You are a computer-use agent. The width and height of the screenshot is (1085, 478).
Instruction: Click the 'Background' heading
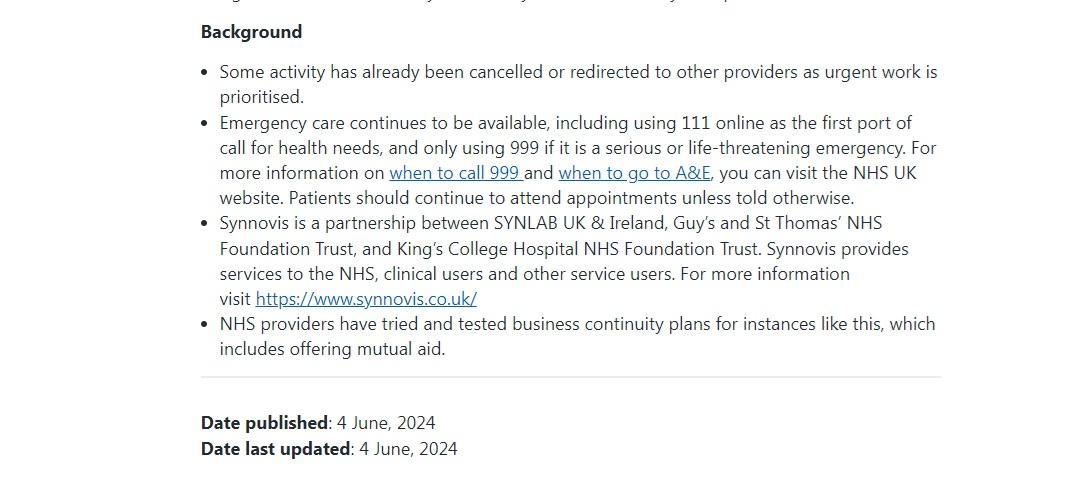click(x=251, y=32)
